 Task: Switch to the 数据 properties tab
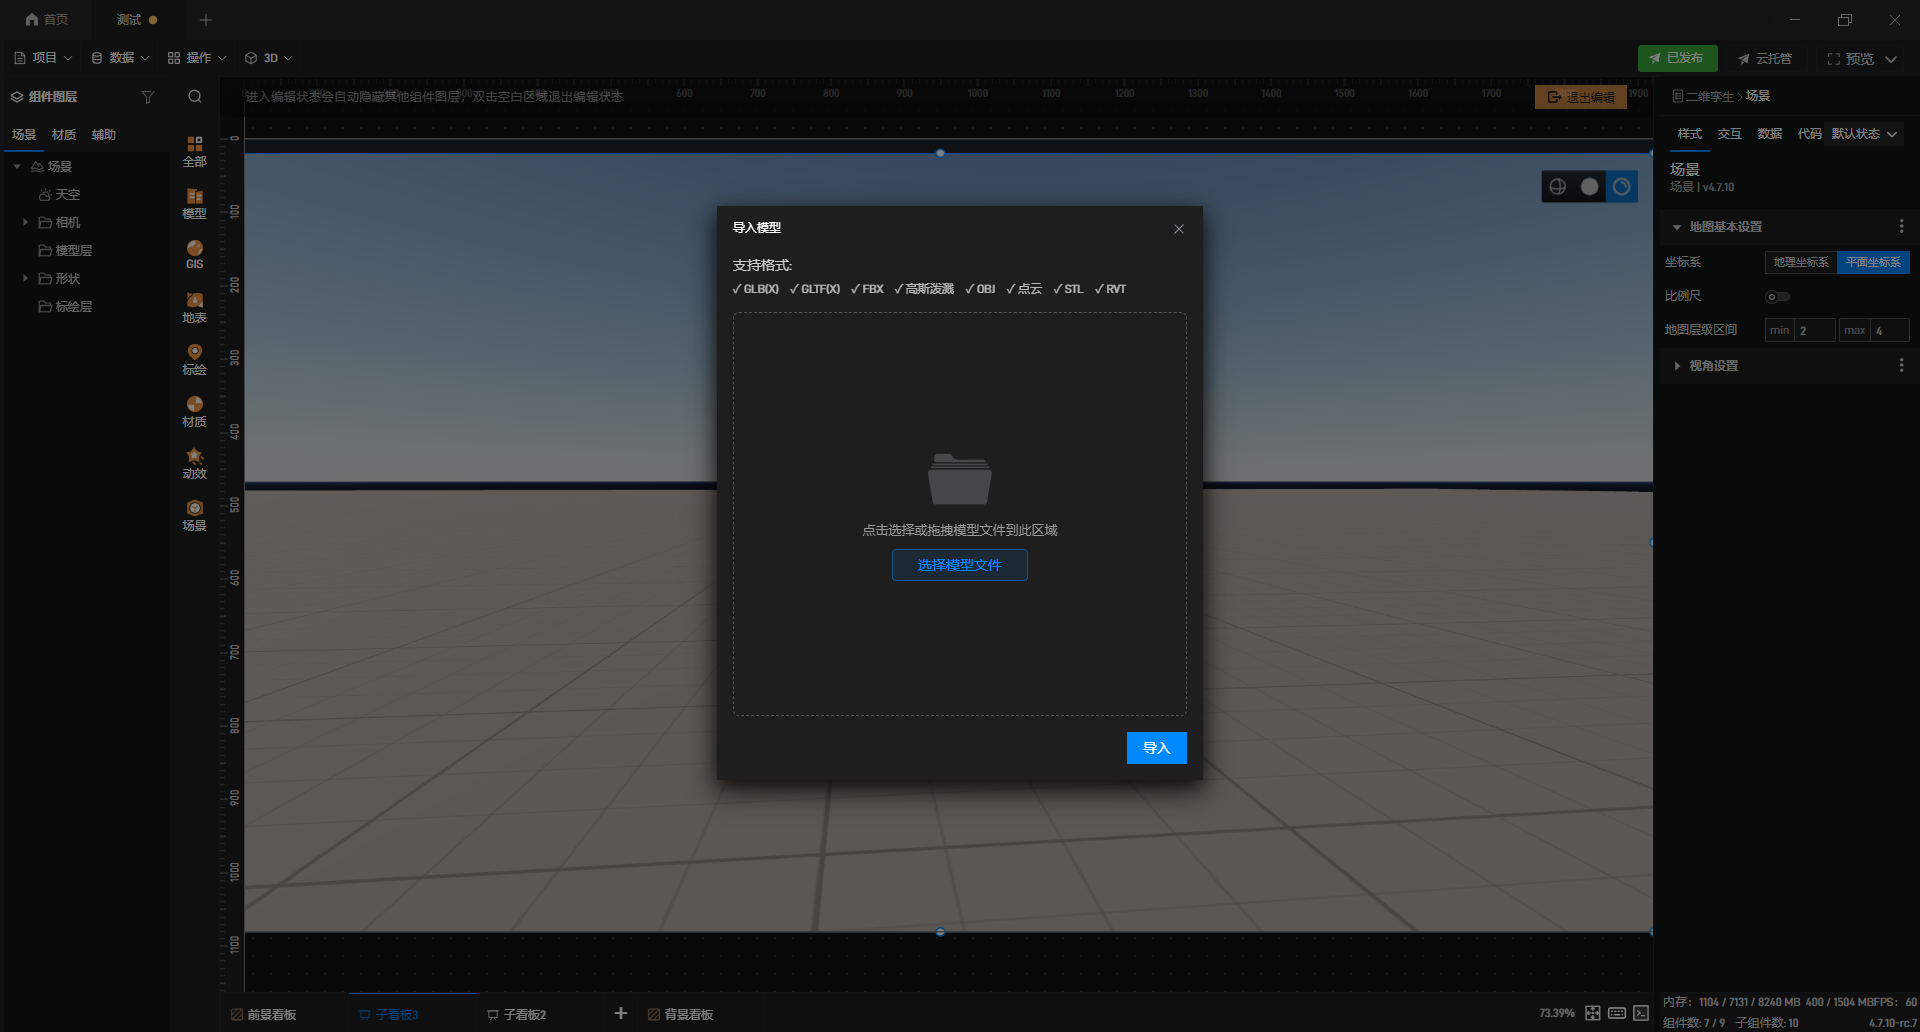coord(1770,134)
